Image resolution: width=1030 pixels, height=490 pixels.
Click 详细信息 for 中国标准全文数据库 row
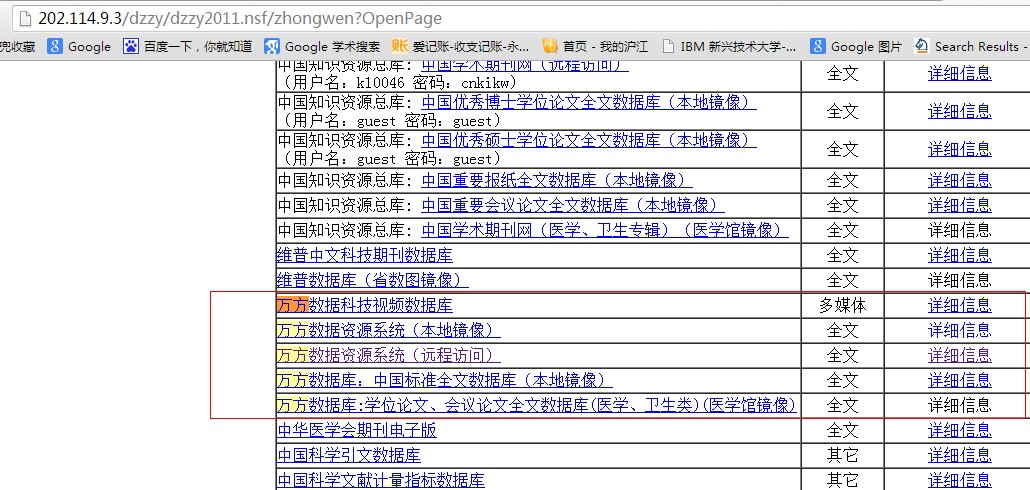pos(960,380)
